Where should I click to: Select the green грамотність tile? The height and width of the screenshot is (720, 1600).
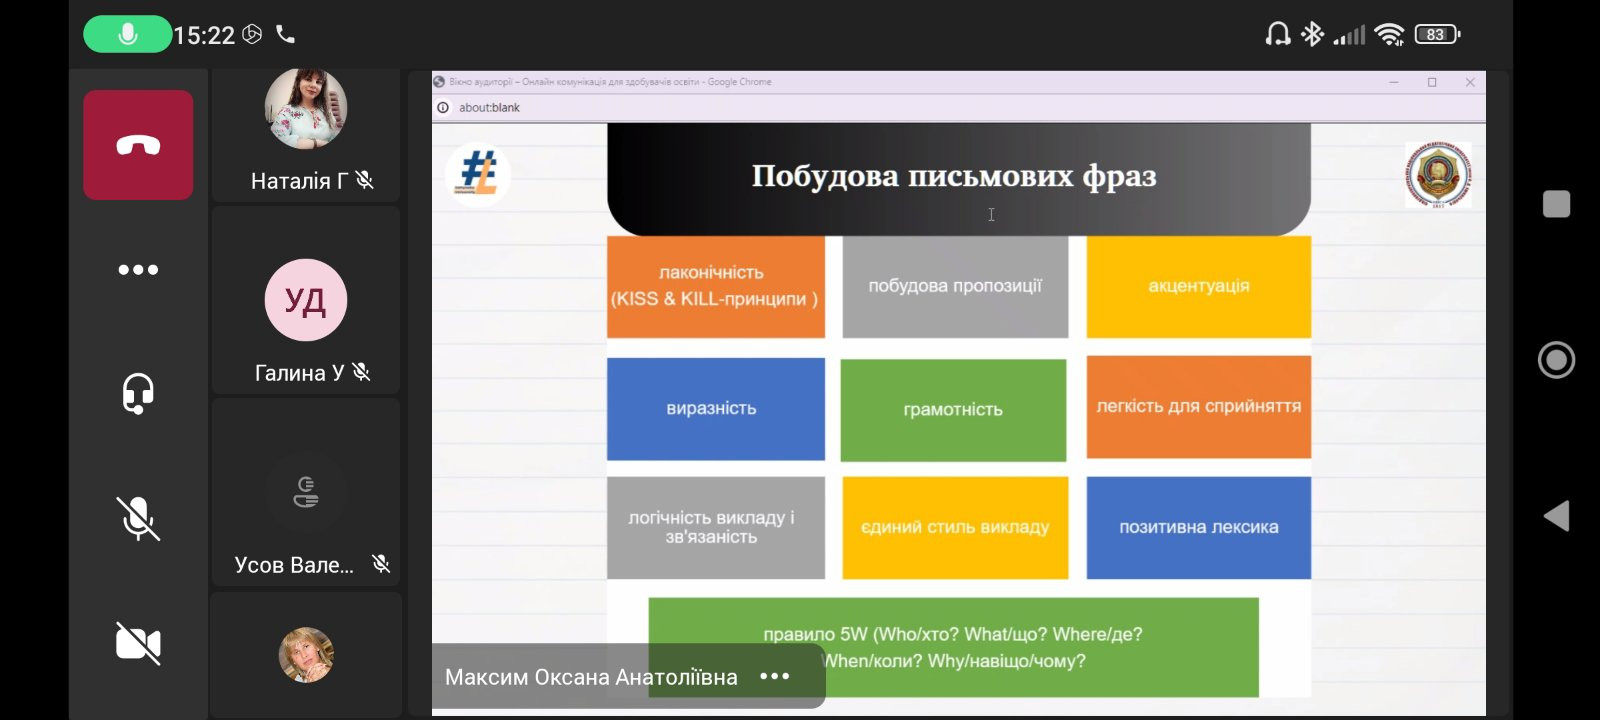click(x=953, y=409)
